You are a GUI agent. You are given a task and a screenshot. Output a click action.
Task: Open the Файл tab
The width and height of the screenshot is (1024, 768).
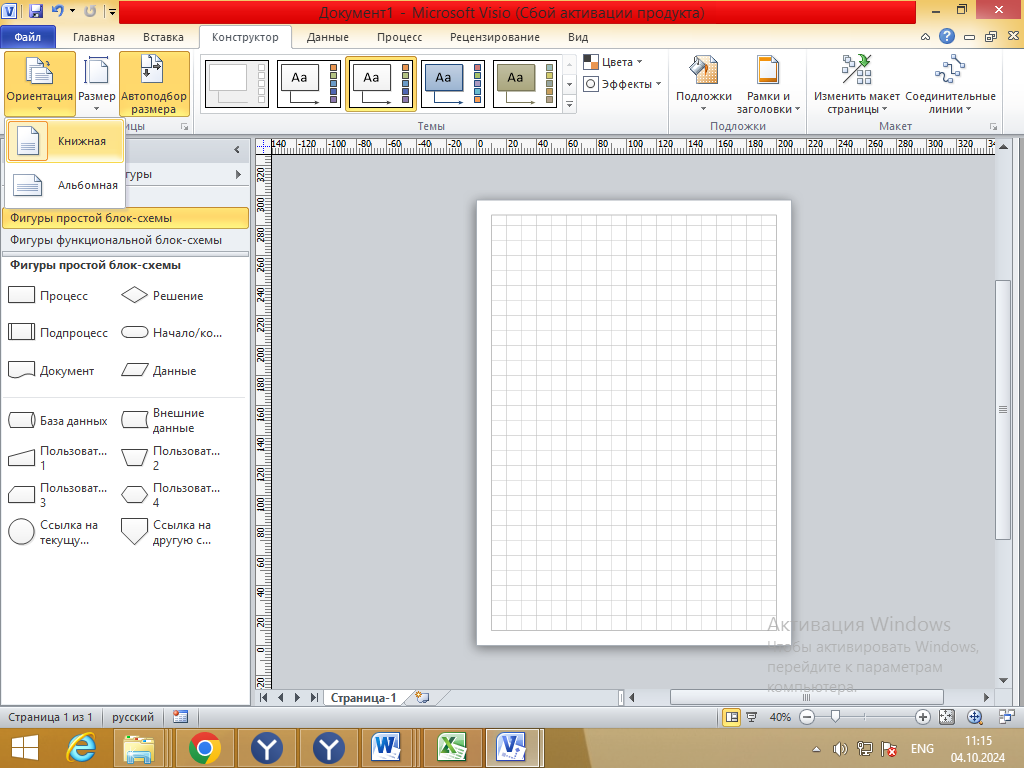pos(28,37)
